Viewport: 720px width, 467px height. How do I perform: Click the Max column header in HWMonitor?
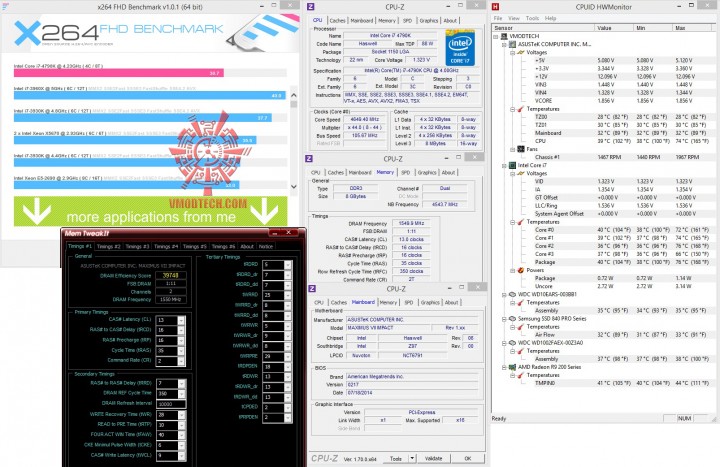pyautogui.click(x=693, y=28)
